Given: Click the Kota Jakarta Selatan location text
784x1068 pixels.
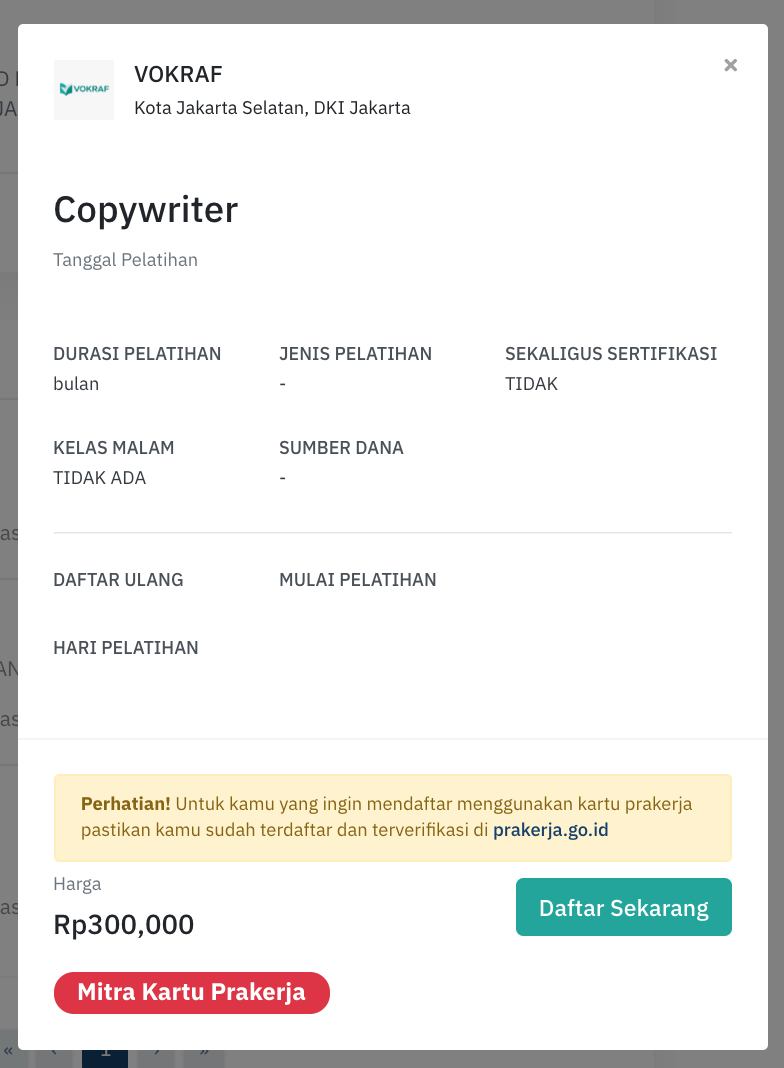Looking at the screenshot, I should click(x=272, y=108).
